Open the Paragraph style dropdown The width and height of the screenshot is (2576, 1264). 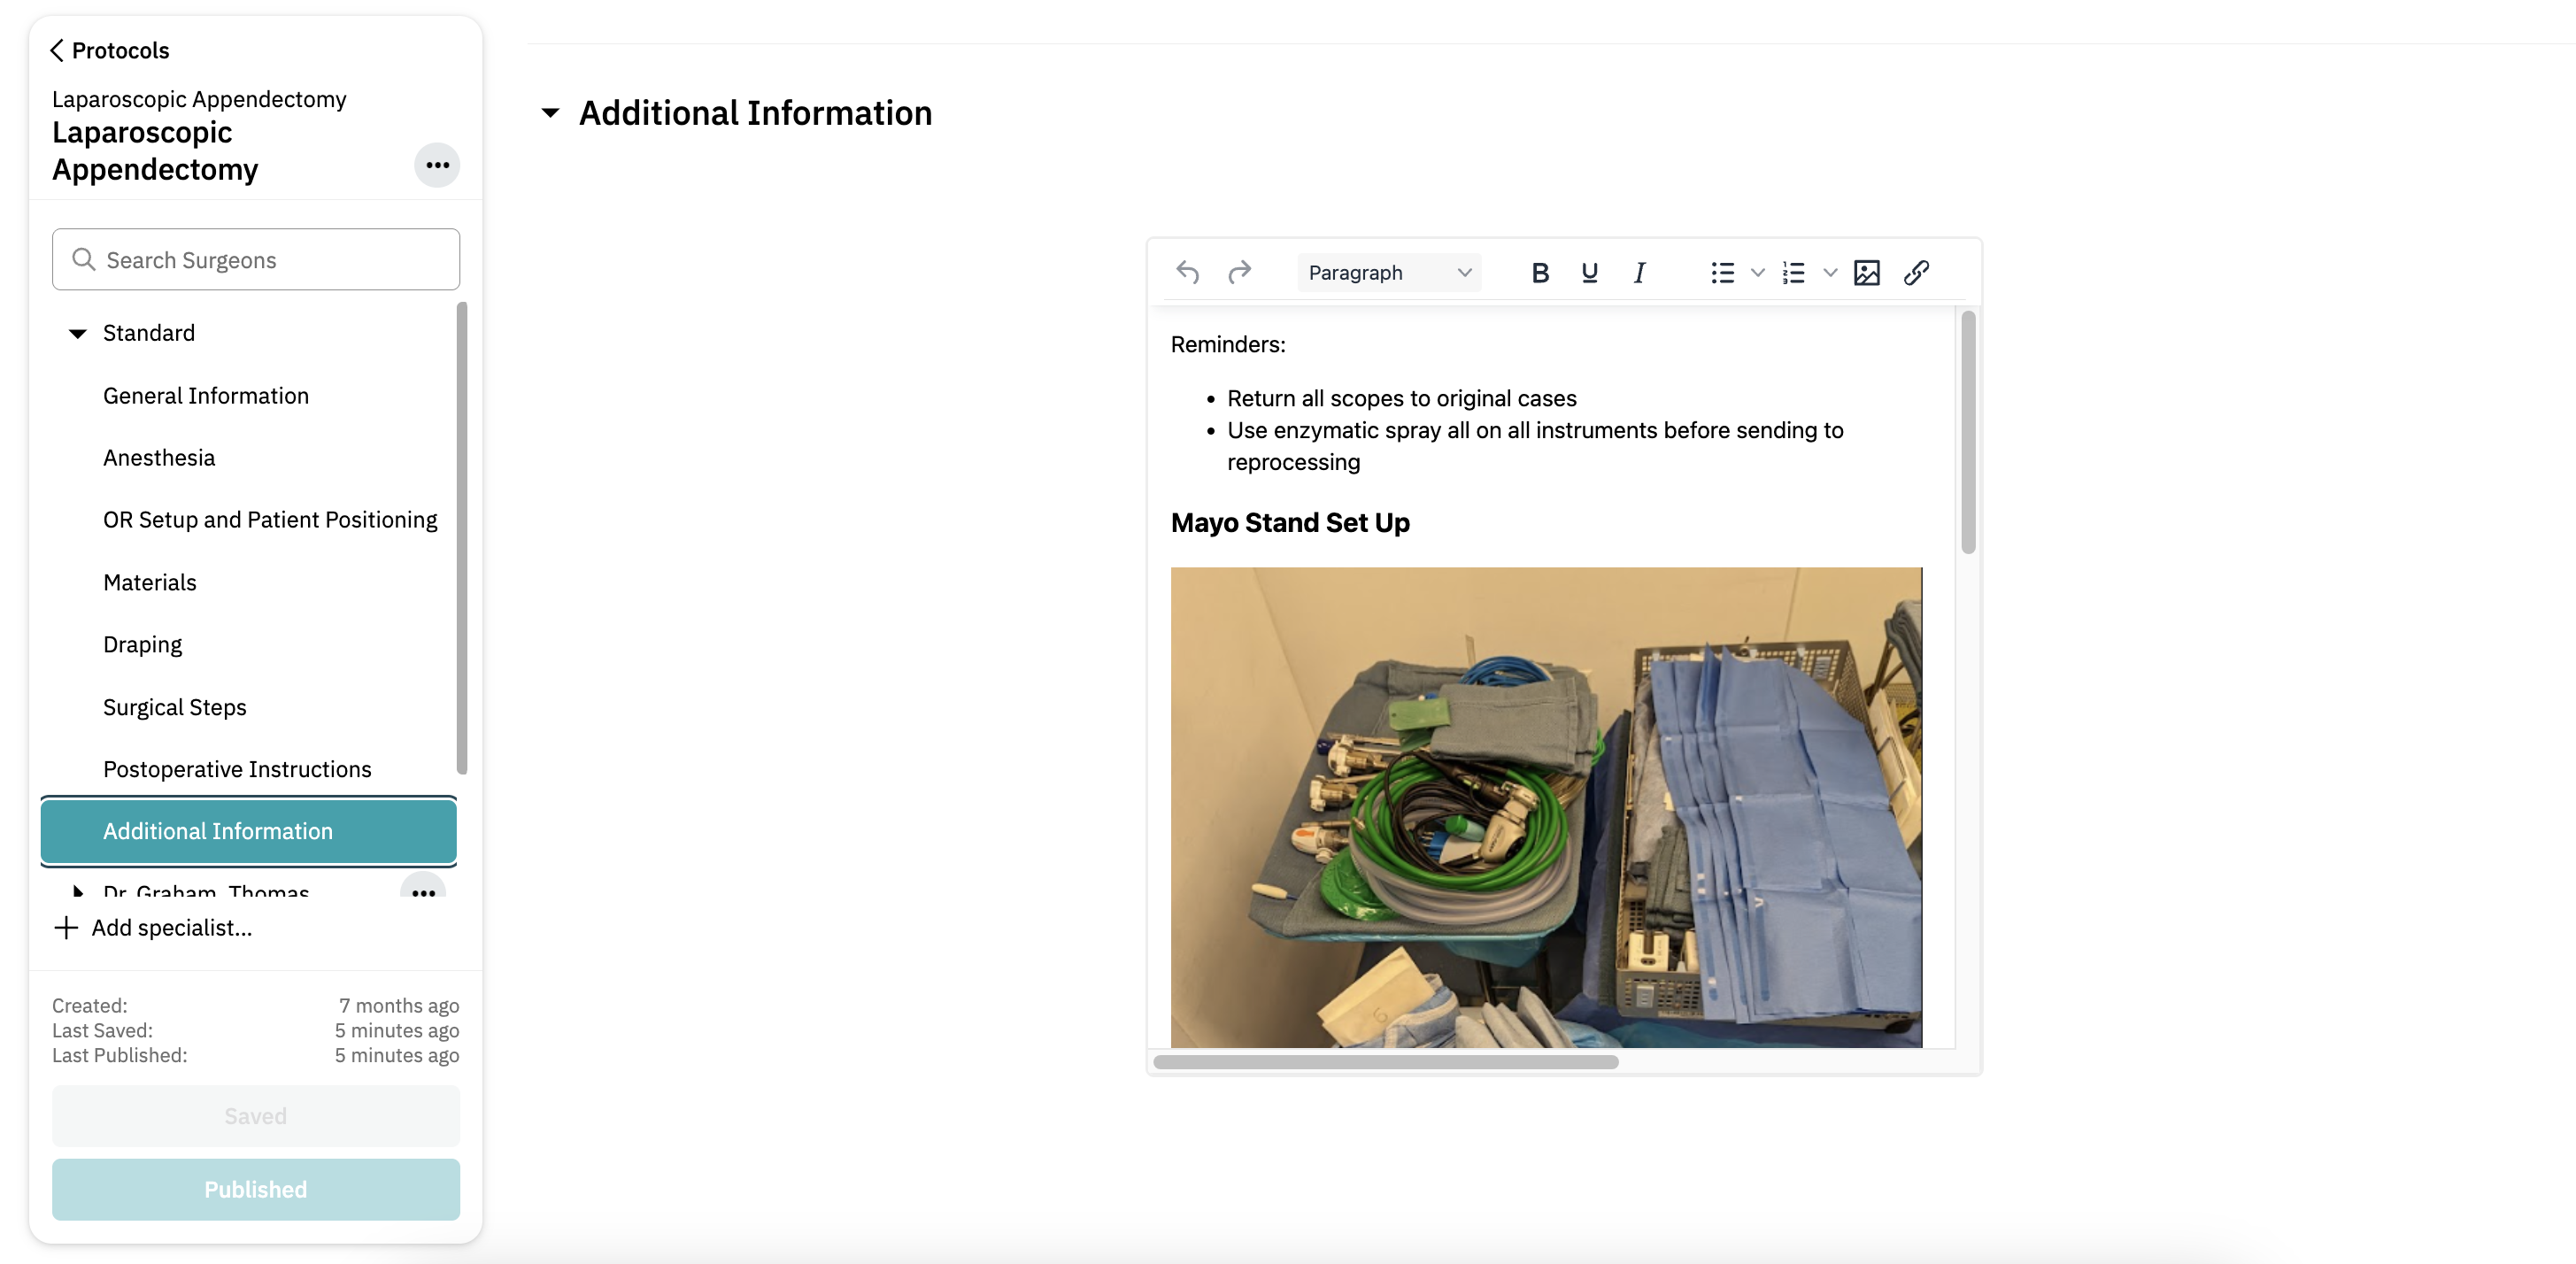pyautogui.click(x=1388, y=272)
